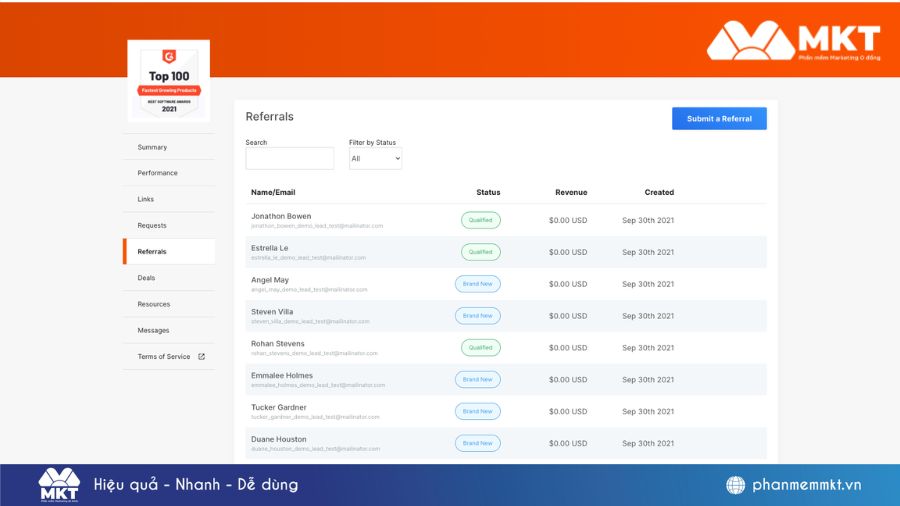Open the Filter by Status dropdown
The image size is (900, 506).
pyautogui.click(x=375, y=158)
